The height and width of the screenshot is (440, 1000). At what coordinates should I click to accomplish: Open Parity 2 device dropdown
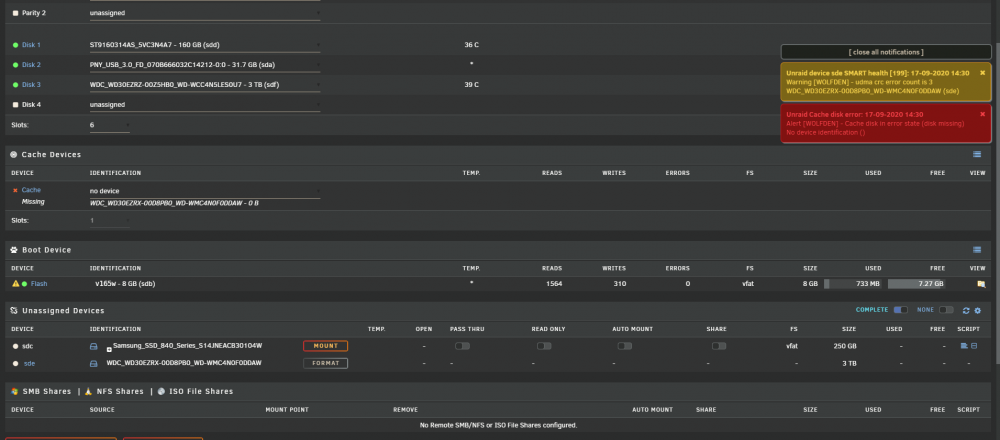pyautogui.click(x=205, y=13)
